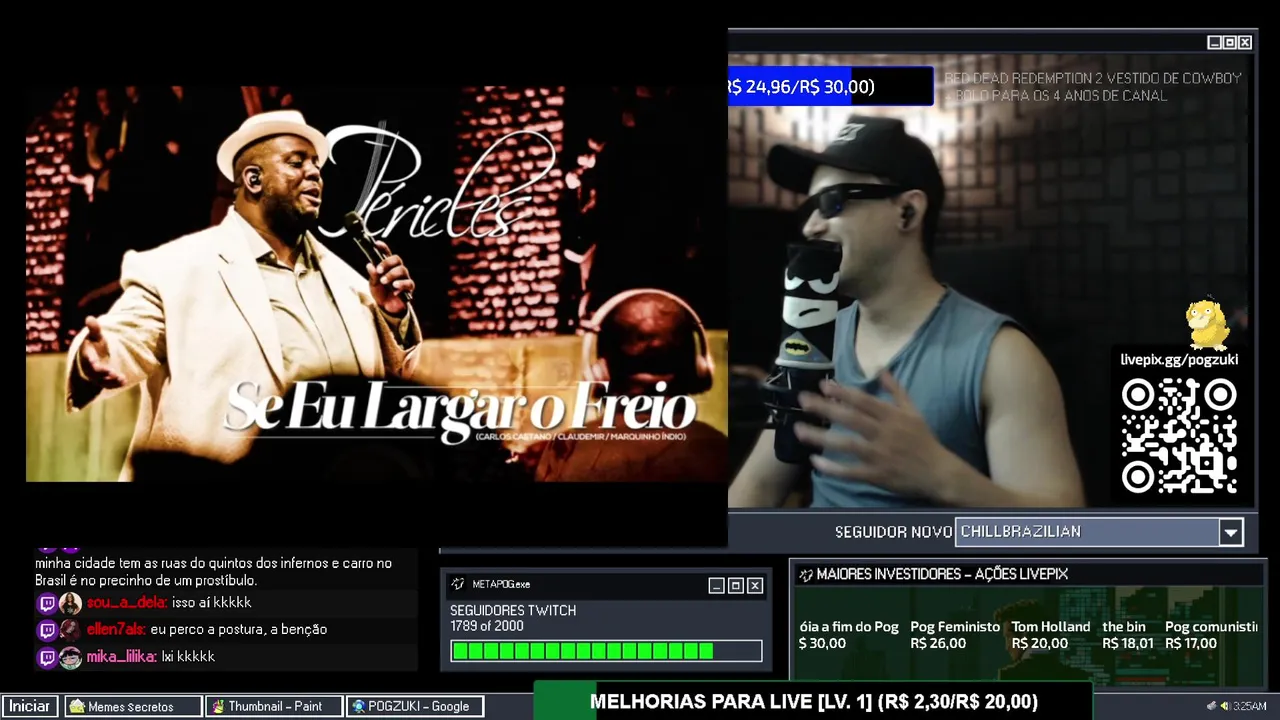This screenshot has width=1280, height=720.
Task: Click the device icon left of the speaker
Action: 1212,706
